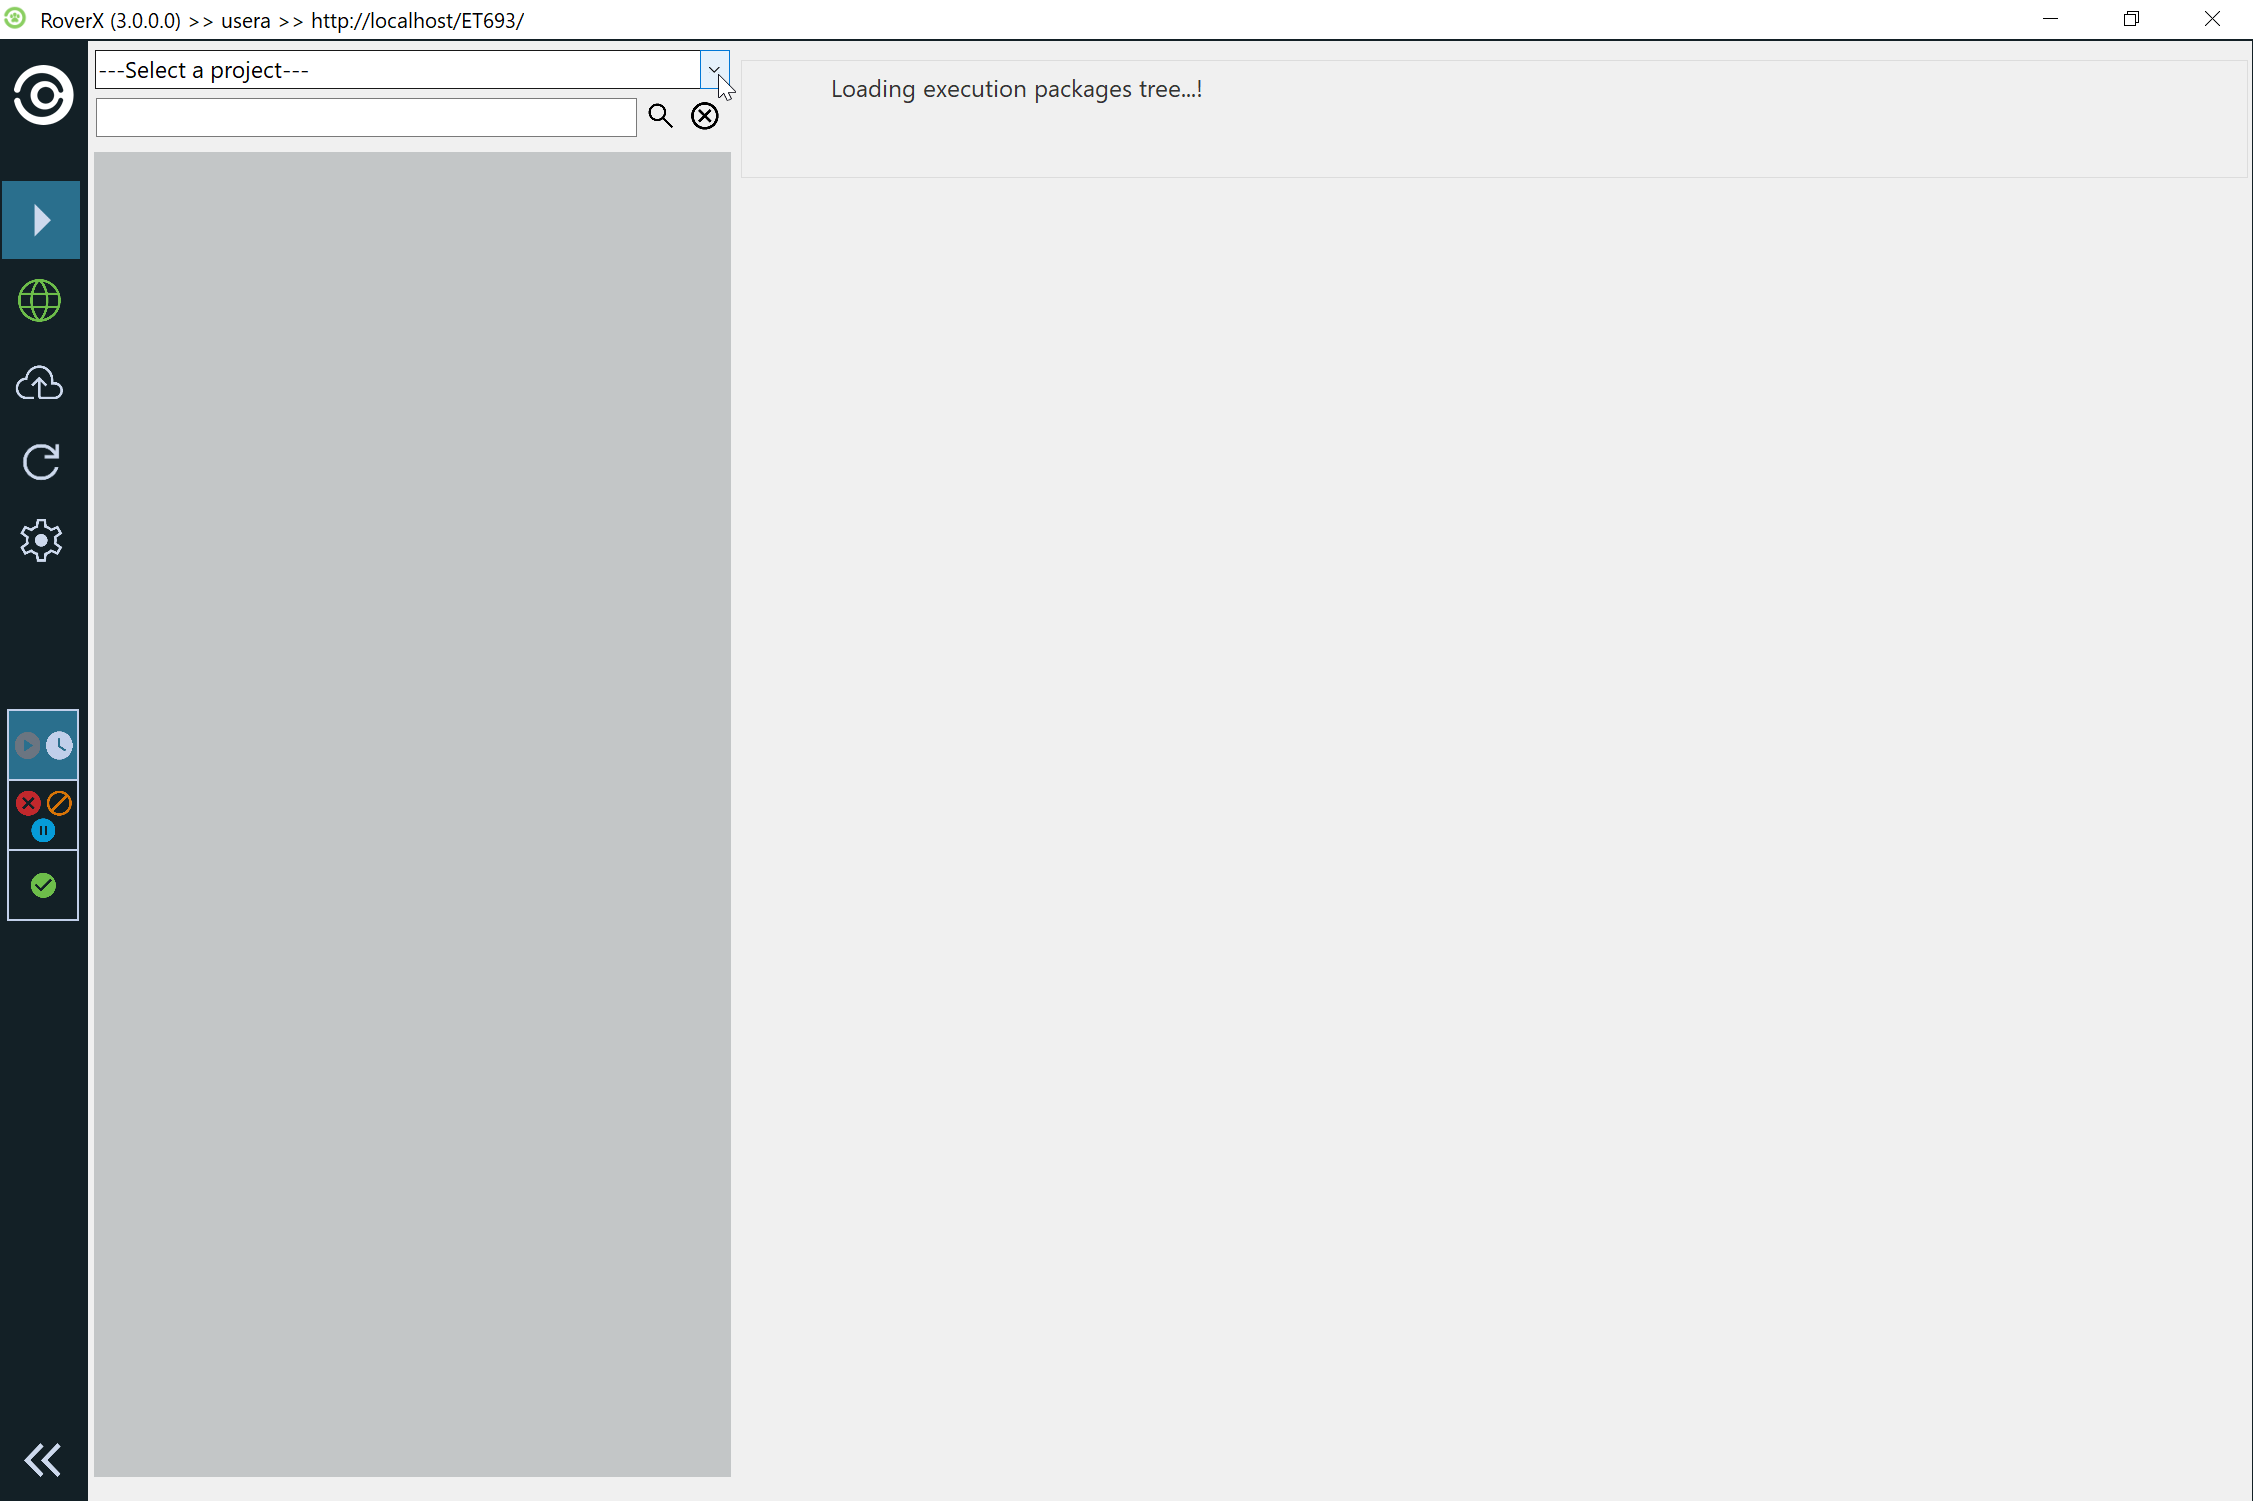Screen dimensions: 2253x1501
Task: Click into the package search text field
Action: click(x=366, y=117)
